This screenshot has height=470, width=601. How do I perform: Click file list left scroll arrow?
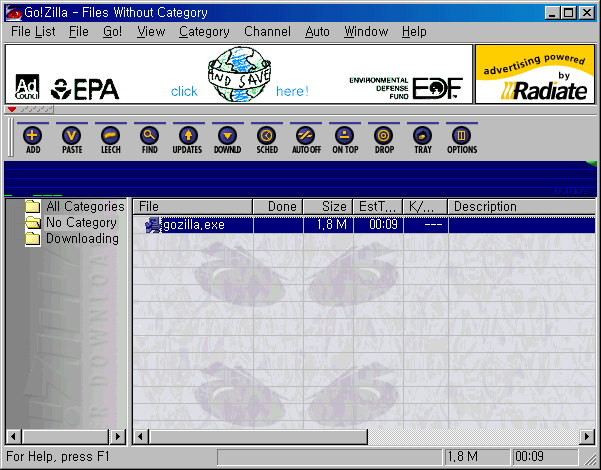[141, 436]
